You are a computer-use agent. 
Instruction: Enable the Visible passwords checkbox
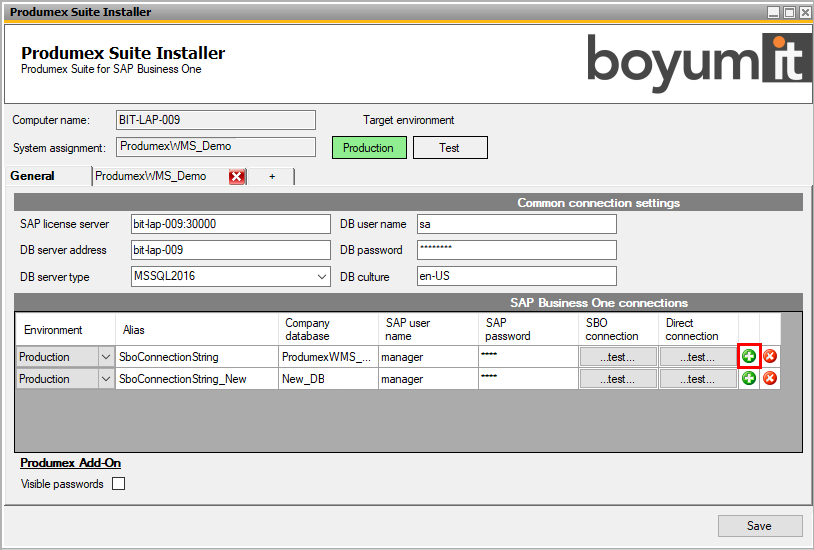click(119, 484)
